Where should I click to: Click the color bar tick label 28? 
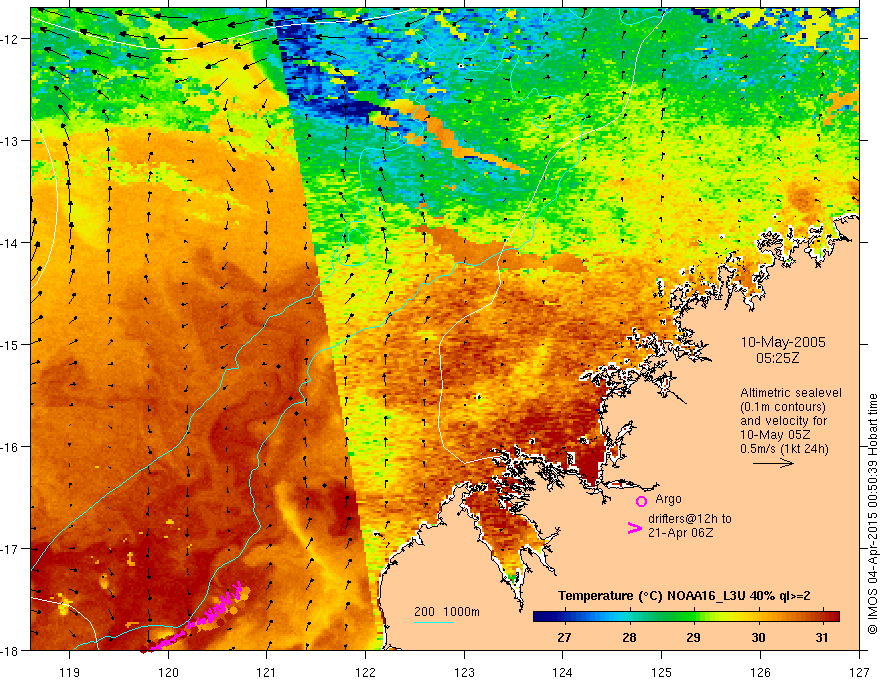pos(629,637)
